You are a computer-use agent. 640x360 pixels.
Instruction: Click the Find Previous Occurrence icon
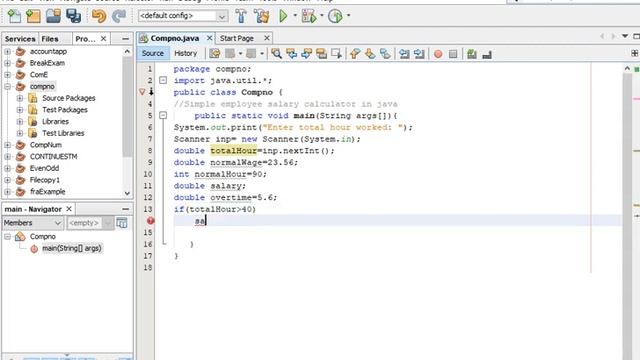click(291, 53)
